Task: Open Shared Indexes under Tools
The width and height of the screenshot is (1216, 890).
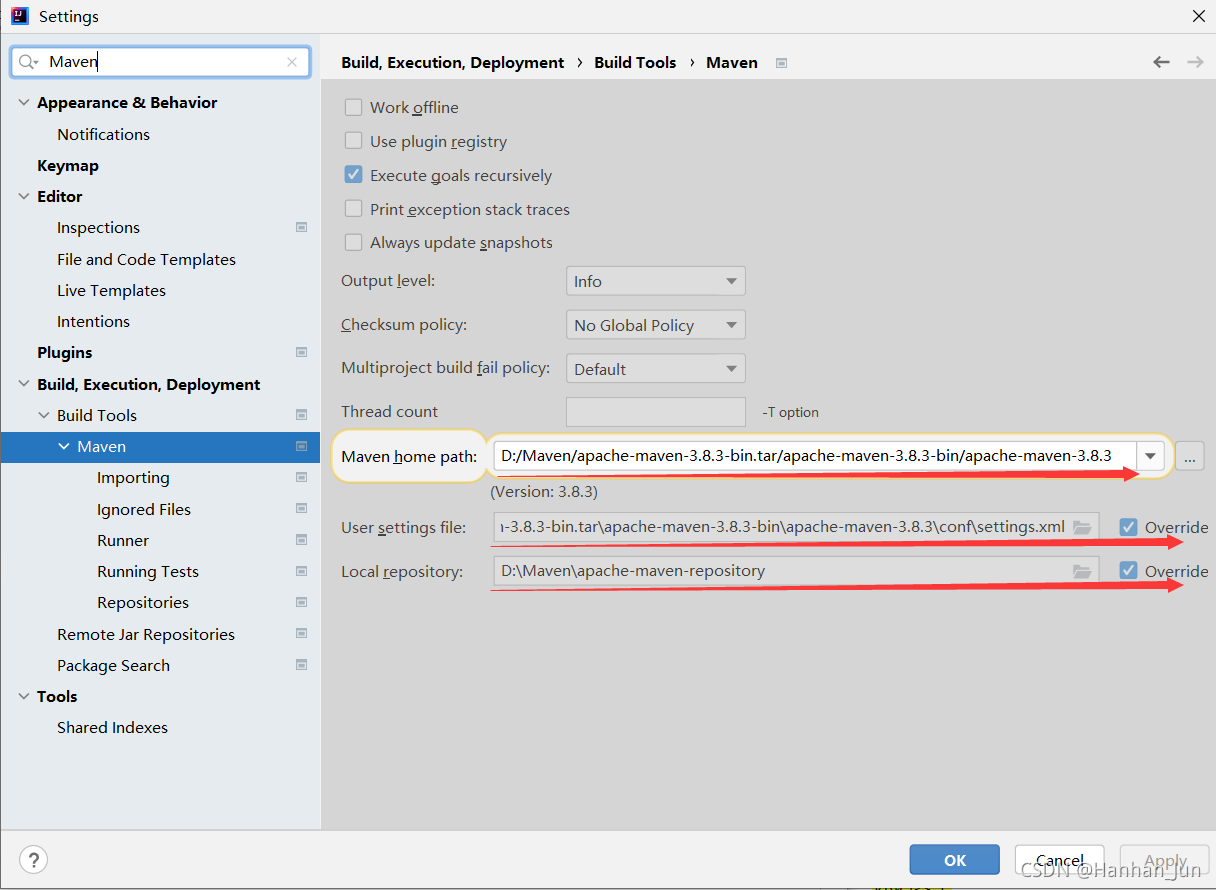Action: 112,727
